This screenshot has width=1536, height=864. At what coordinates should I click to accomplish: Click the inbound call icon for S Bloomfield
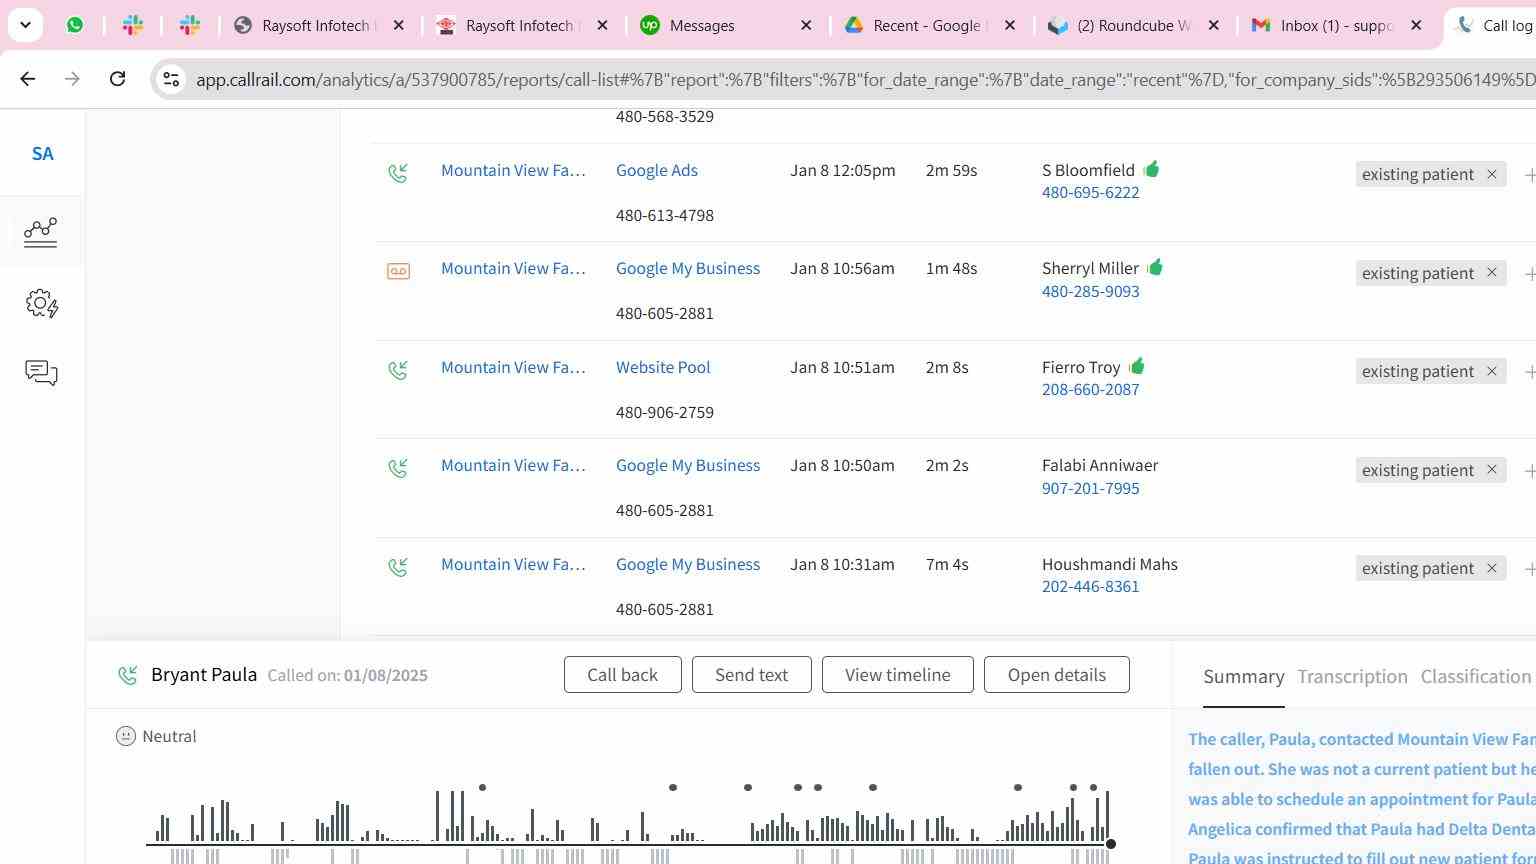point(398,173)
